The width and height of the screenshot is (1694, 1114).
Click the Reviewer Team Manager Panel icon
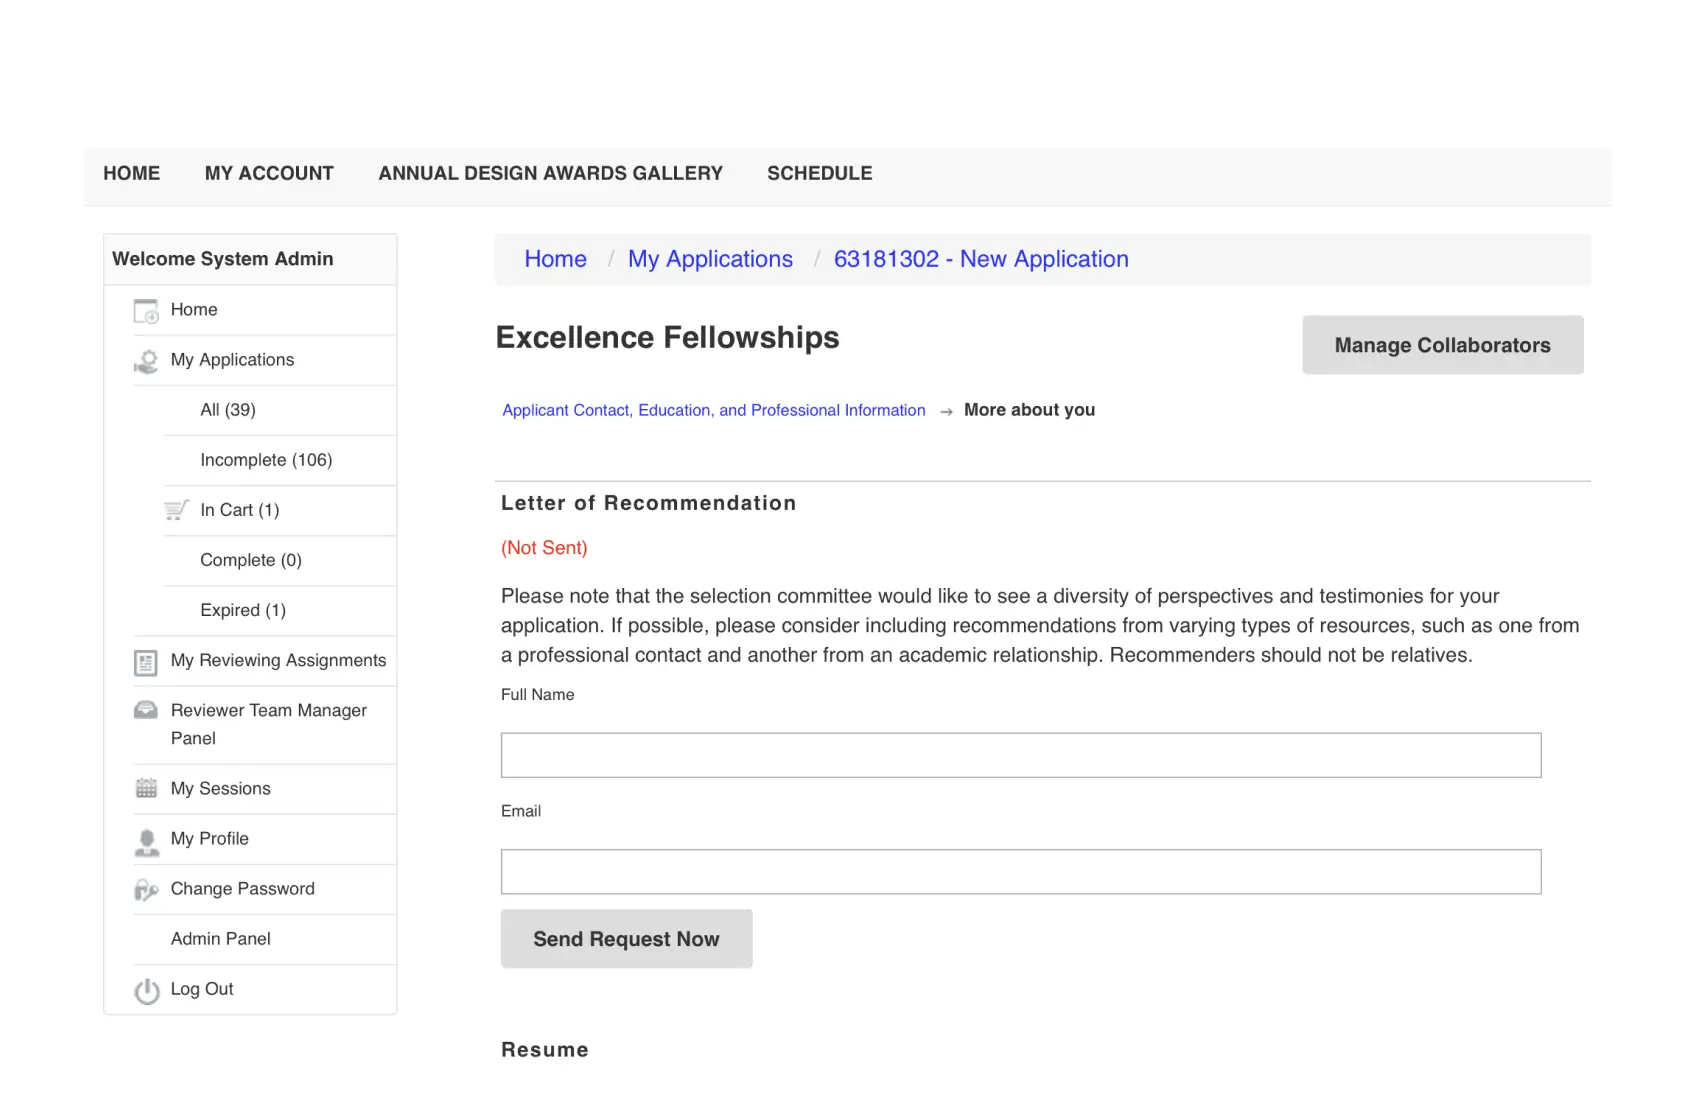(146, 711)
